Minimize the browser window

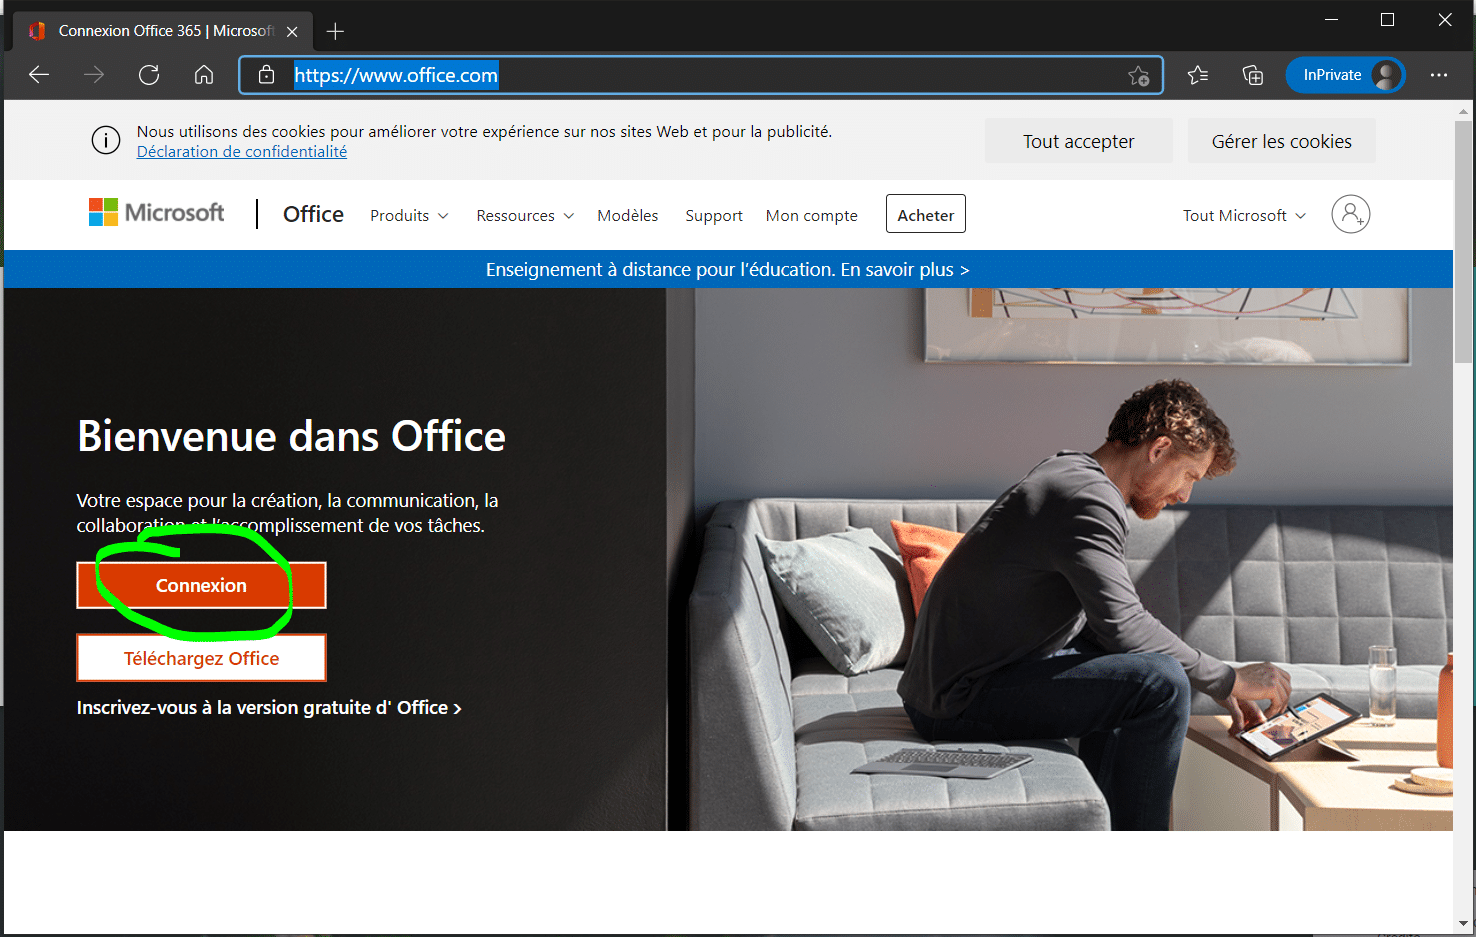point(1331,20)
